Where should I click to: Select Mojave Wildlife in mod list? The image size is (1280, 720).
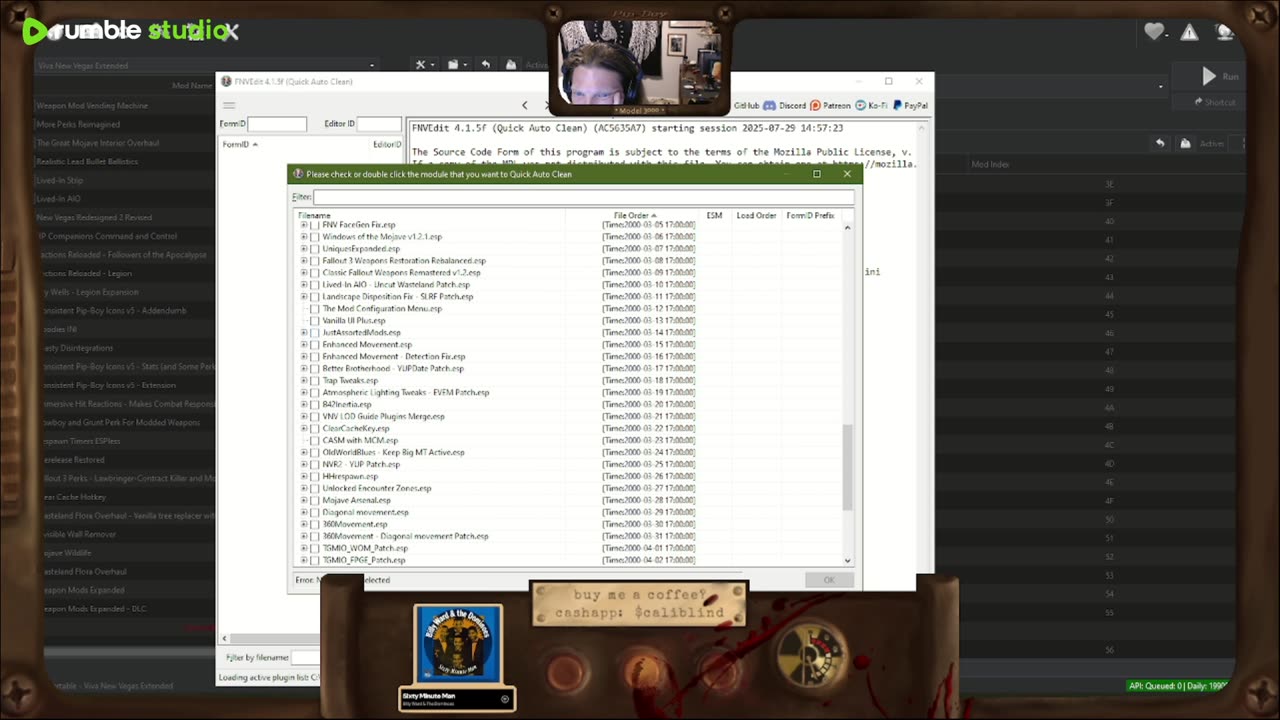(66, 553)
